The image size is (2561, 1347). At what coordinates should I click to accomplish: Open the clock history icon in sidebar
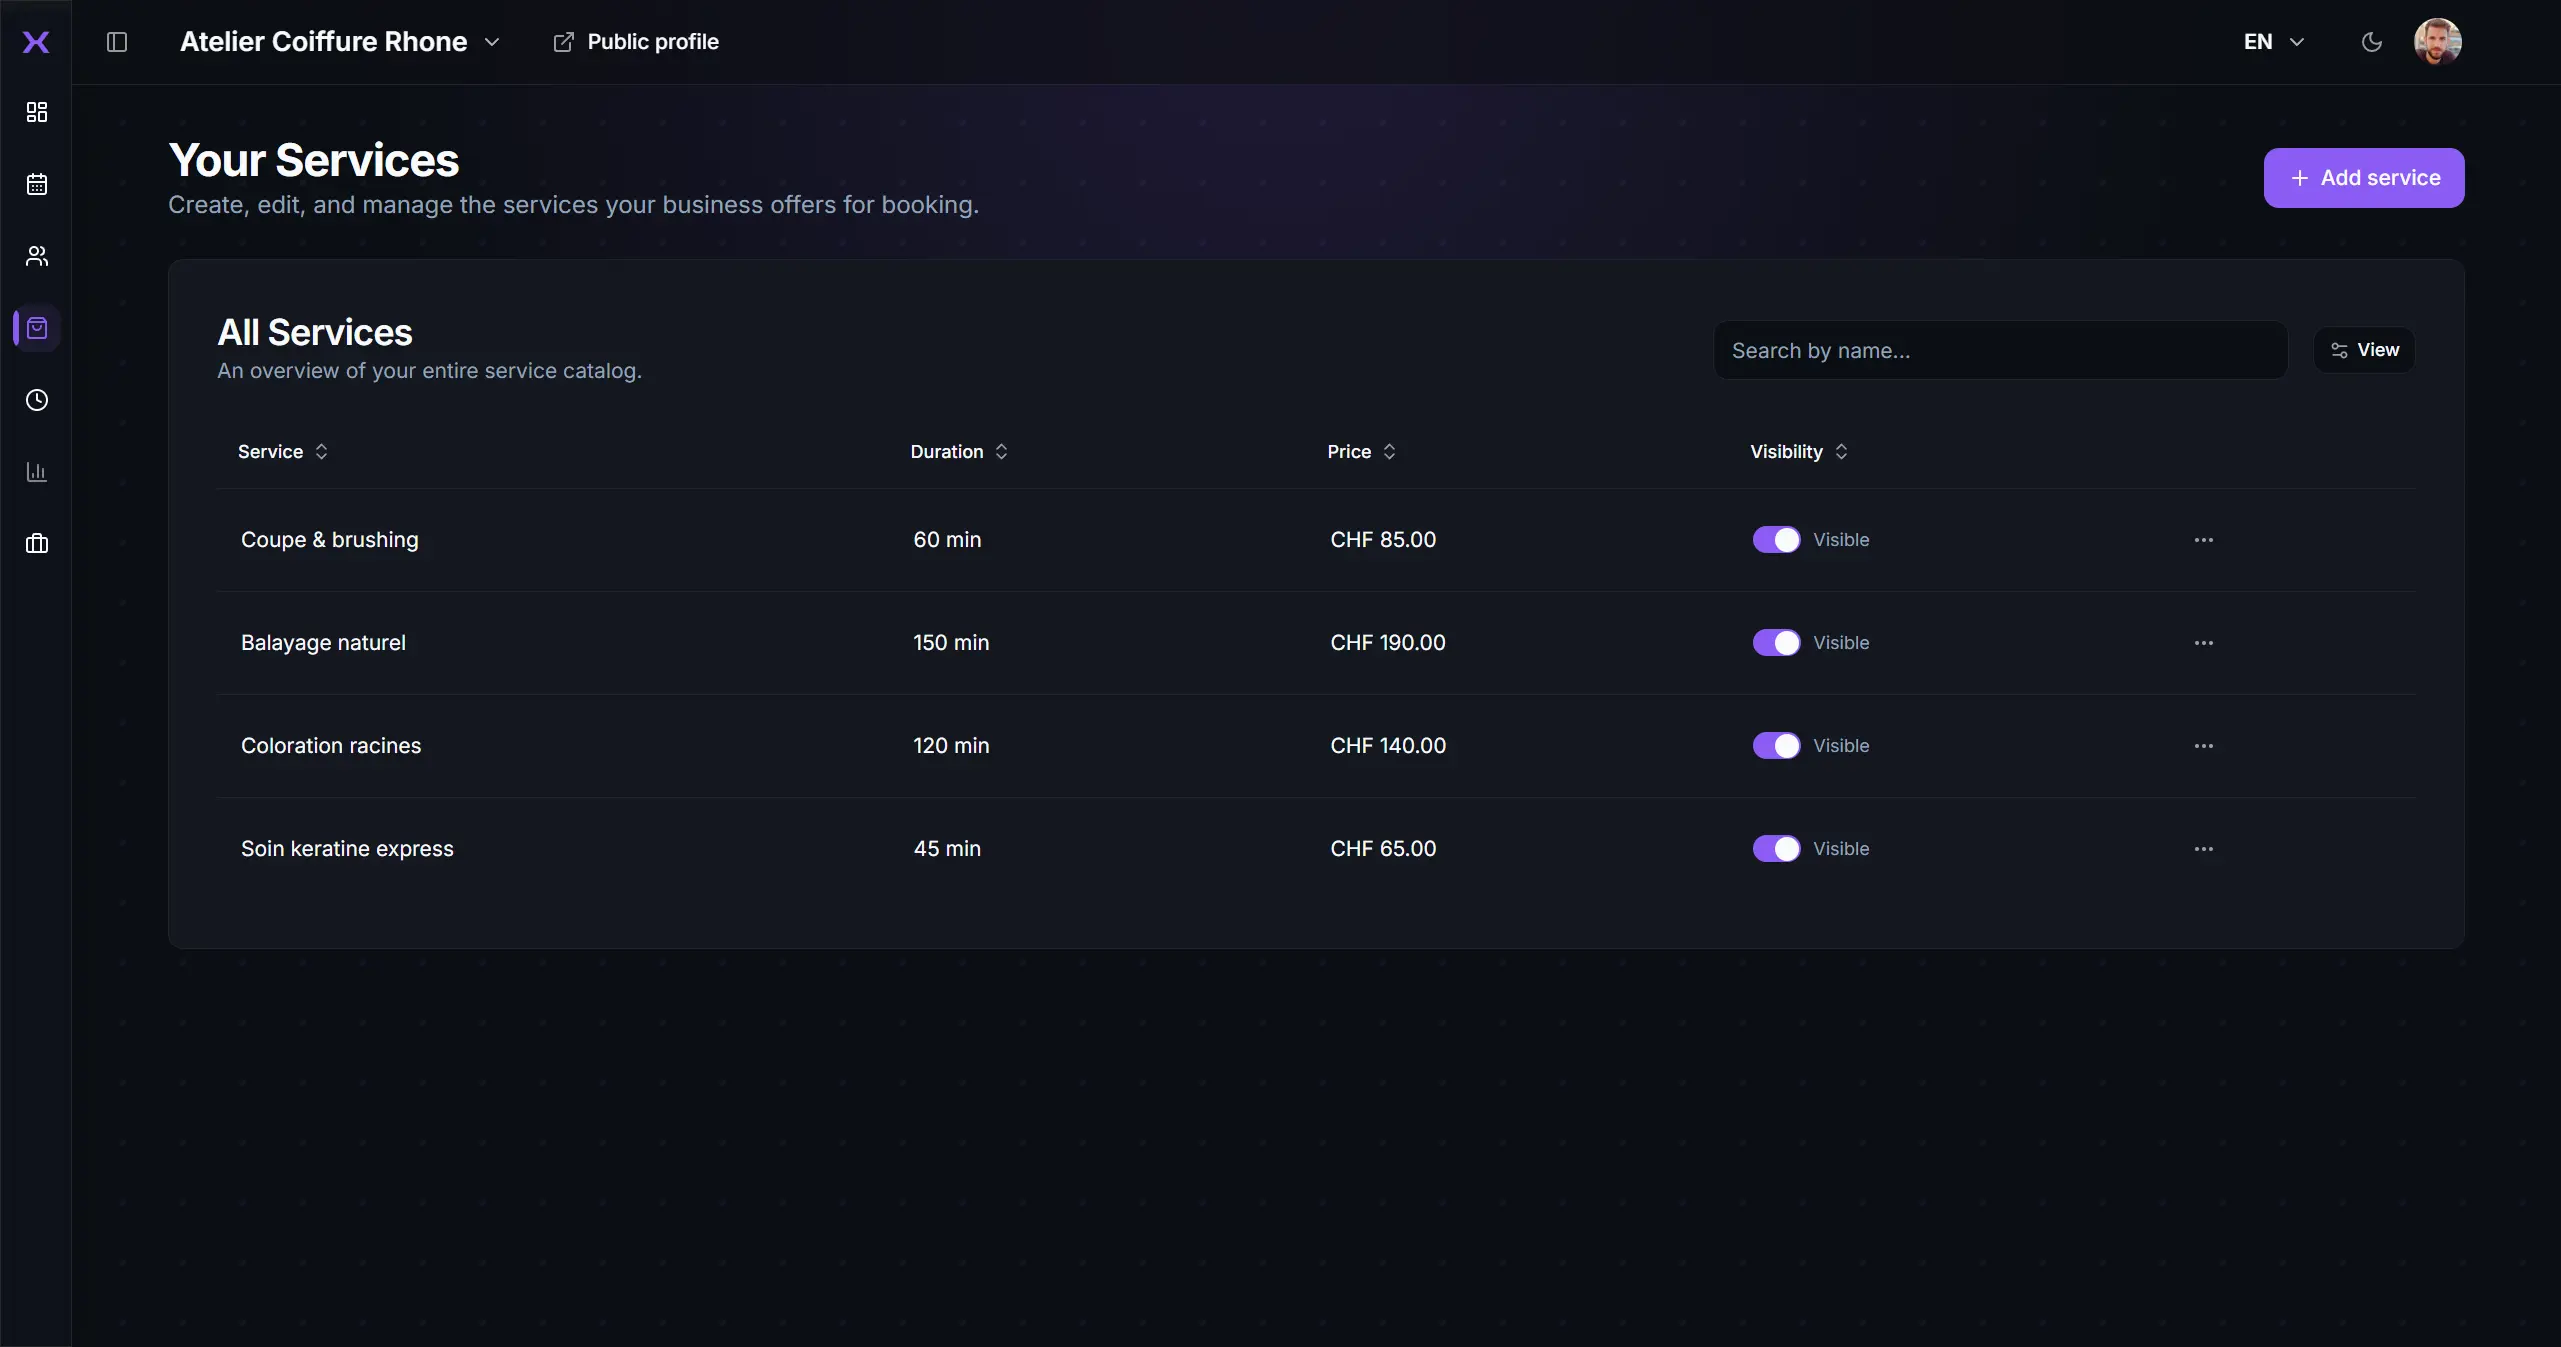pyautogui.click(x=36, y=400)
